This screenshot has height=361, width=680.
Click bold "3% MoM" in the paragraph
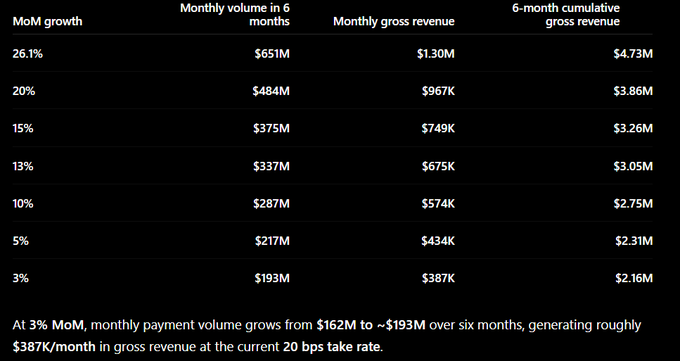click(56, 325)
